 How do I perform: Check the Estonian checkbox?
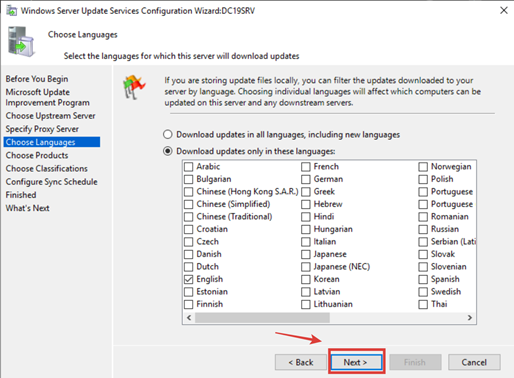tap(189, 292)
